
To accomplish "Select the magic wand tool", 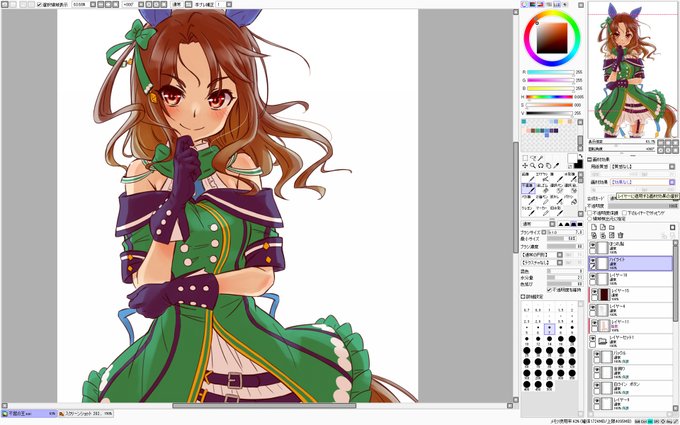I will coord(541,158).
